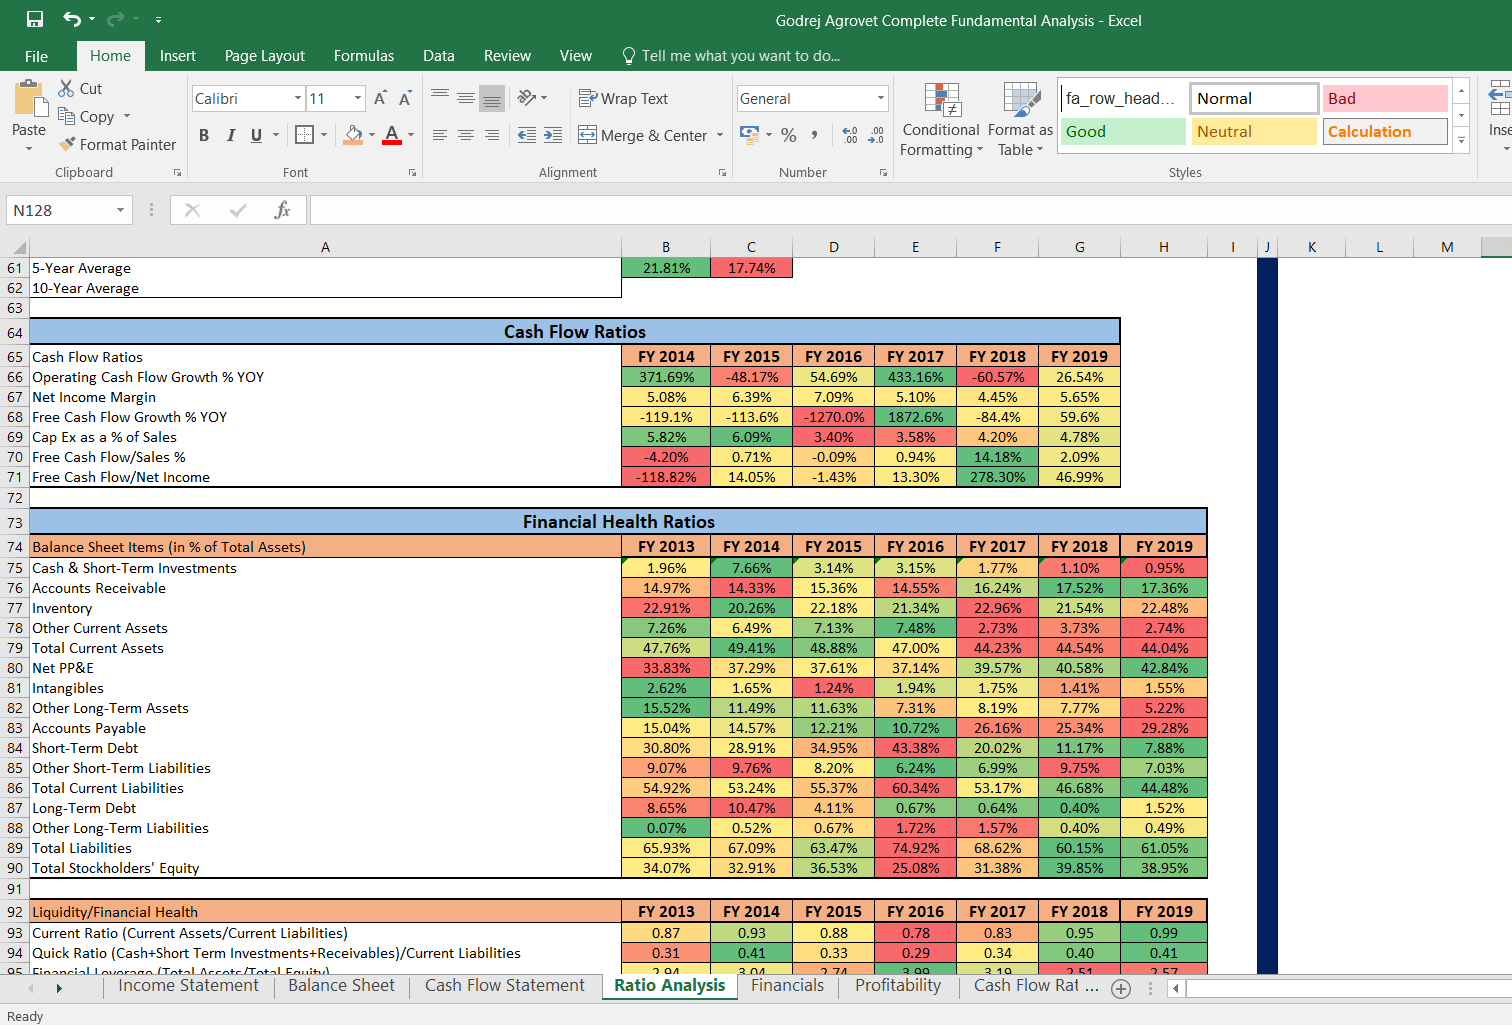
Task: Switch to the Insert ribbon tab
Action: point(178,56)
